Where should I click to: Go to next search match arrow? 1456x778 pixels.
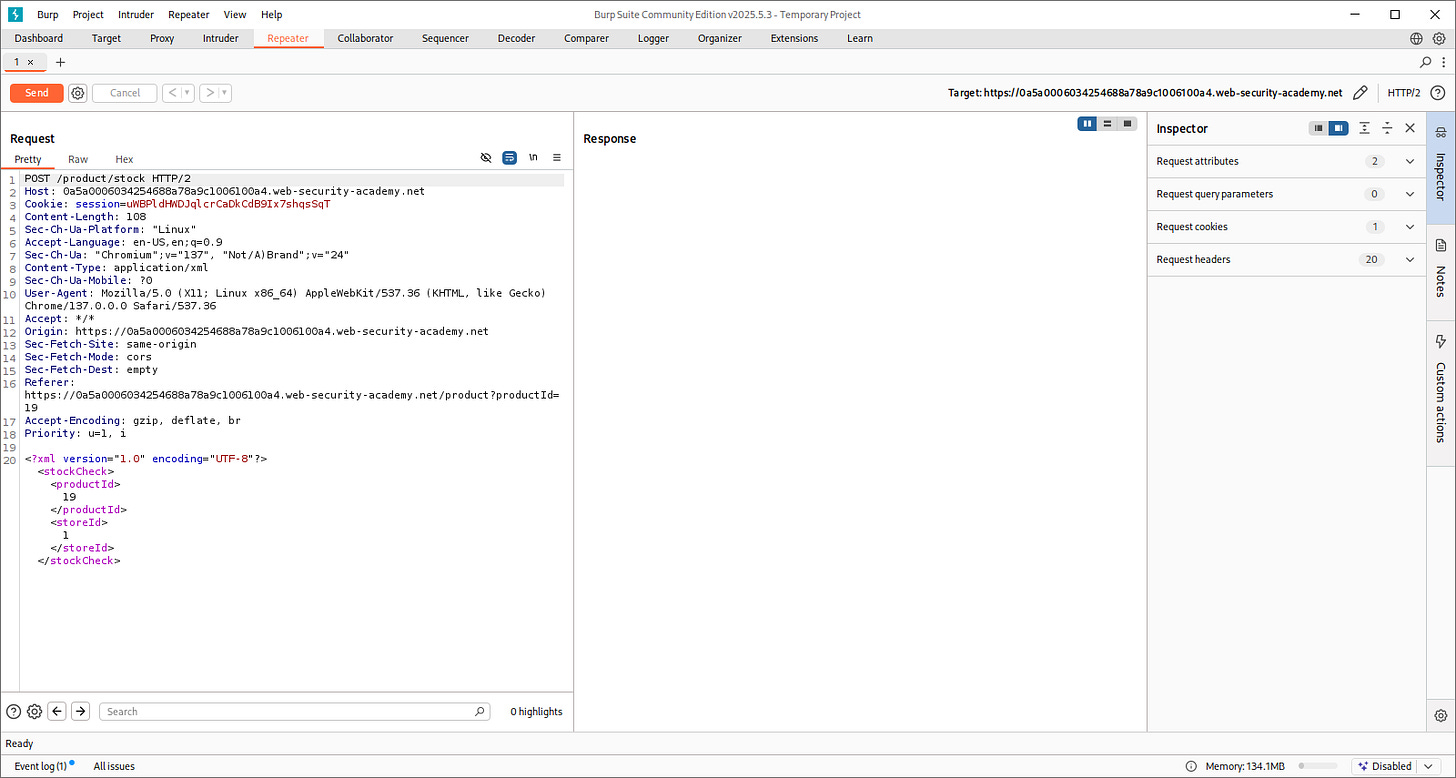[81, 711]
